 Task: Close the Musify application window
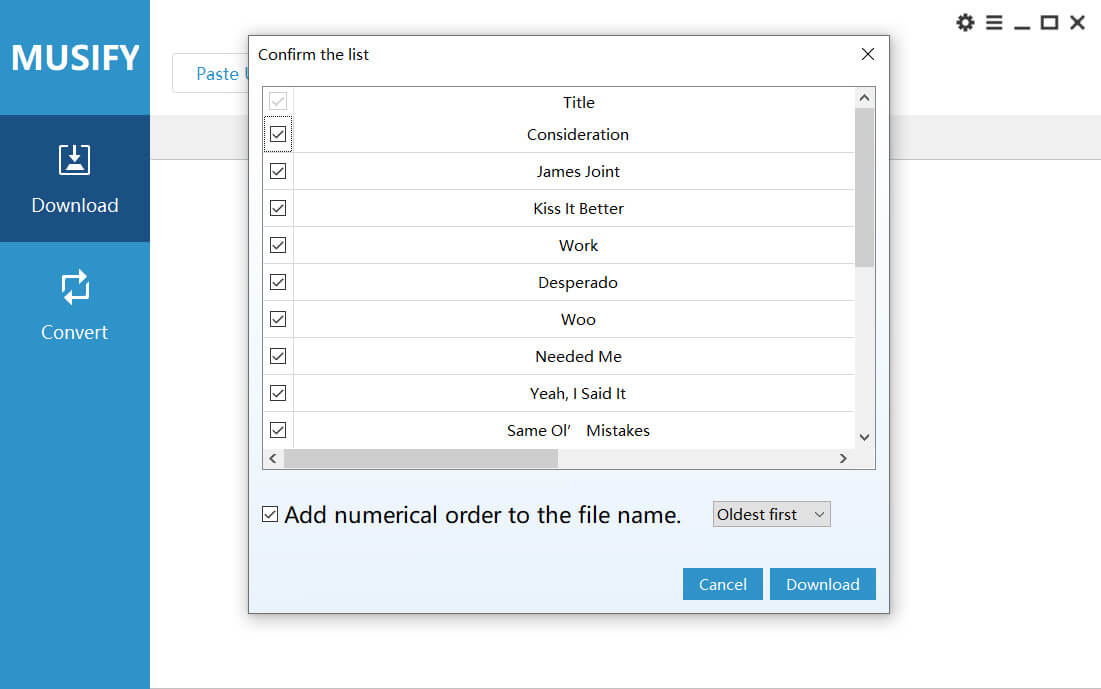(1077, 22)
